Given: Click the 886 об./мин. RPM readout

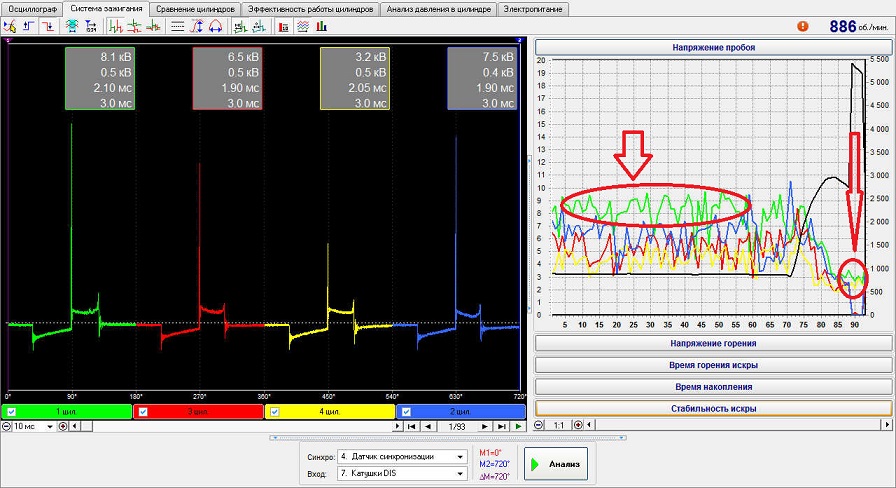Looking at the screenshot, I should point(859,26).
